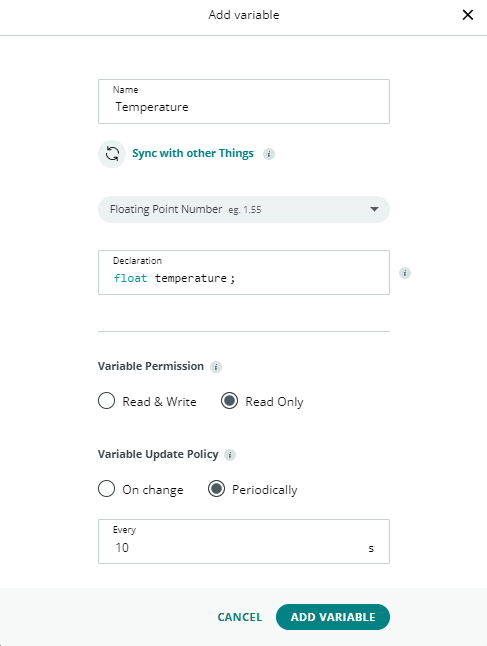Close the Add variable dialog
Image resolution: width=487 pixels, height=646 pixels.
(468, 15)
